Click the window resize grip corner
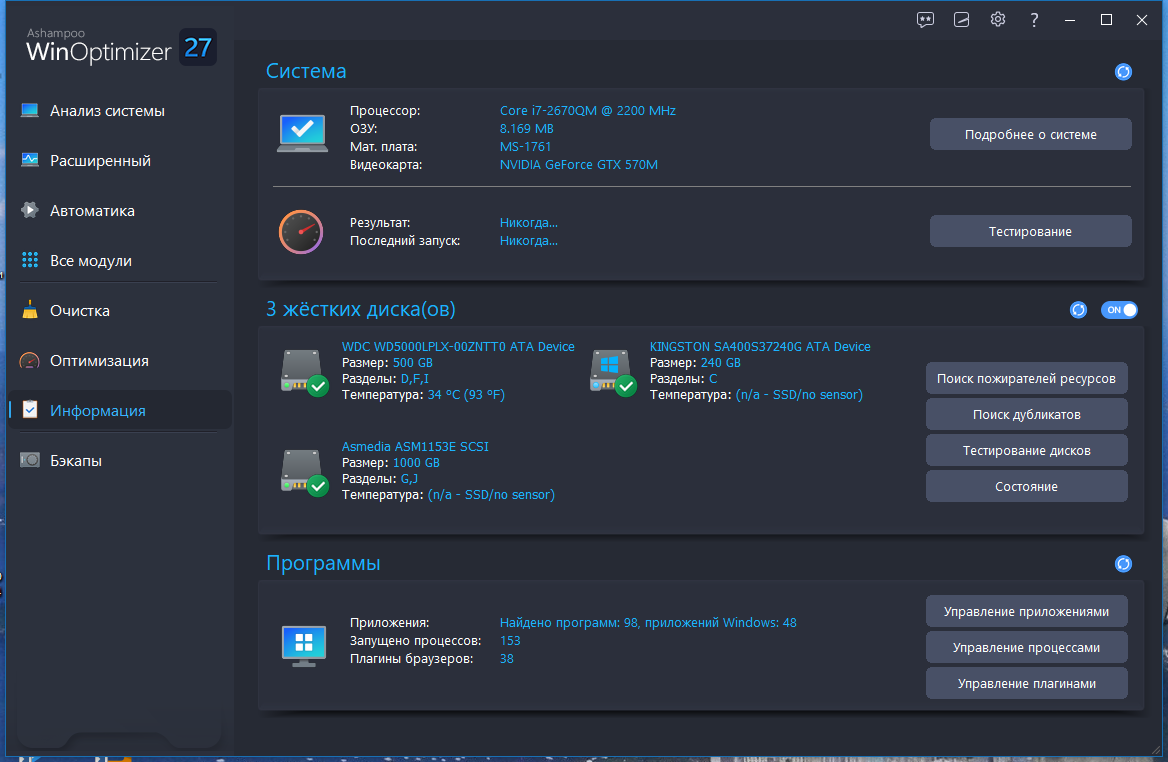 click(x=1155, y=749)
